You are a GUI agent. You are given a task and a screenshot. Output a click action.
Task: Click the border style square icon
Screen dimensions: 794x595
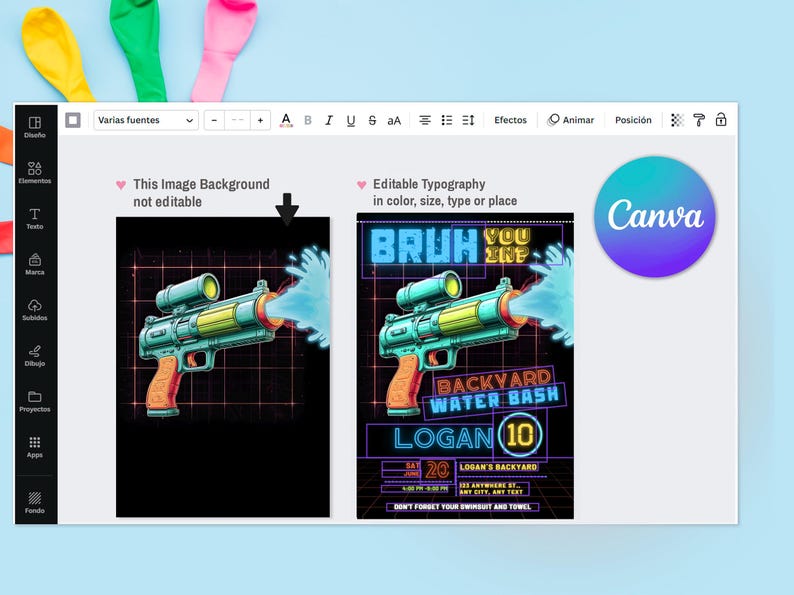point(73,120)
